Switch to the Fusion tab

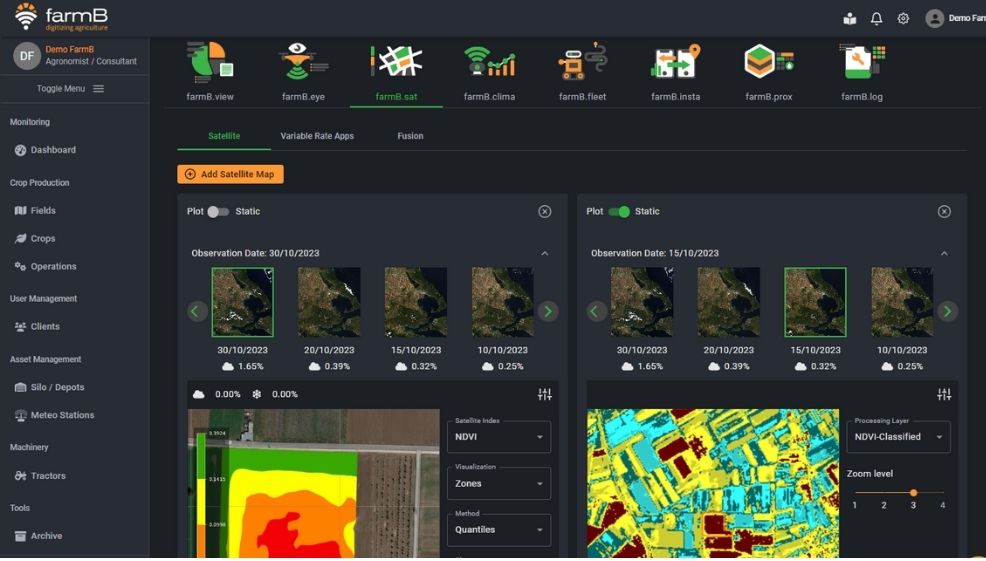point(410,136)
